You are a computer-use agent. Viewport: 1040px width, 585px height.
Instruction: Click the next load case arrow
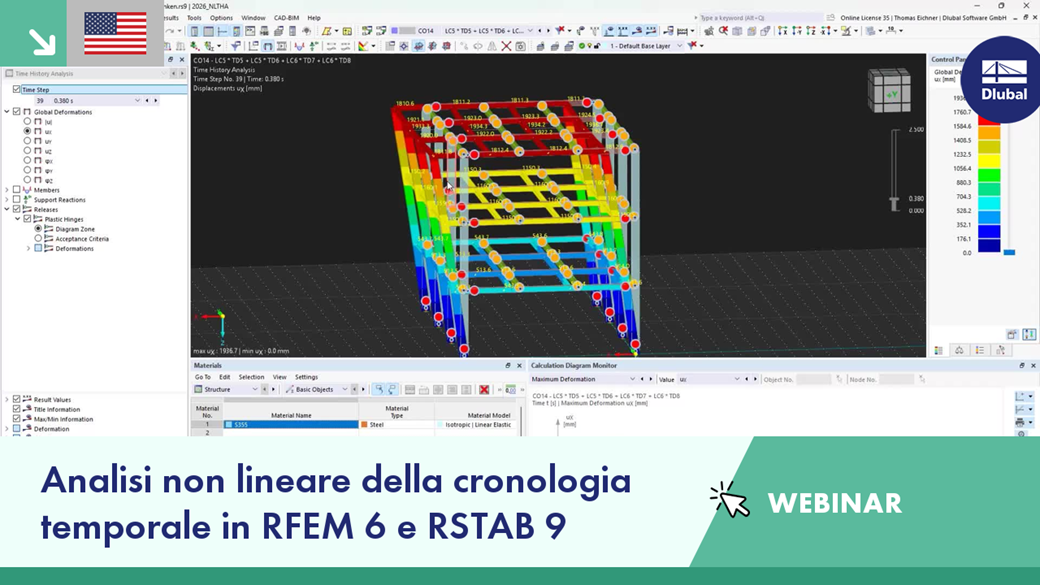click(x=548, y=31)
